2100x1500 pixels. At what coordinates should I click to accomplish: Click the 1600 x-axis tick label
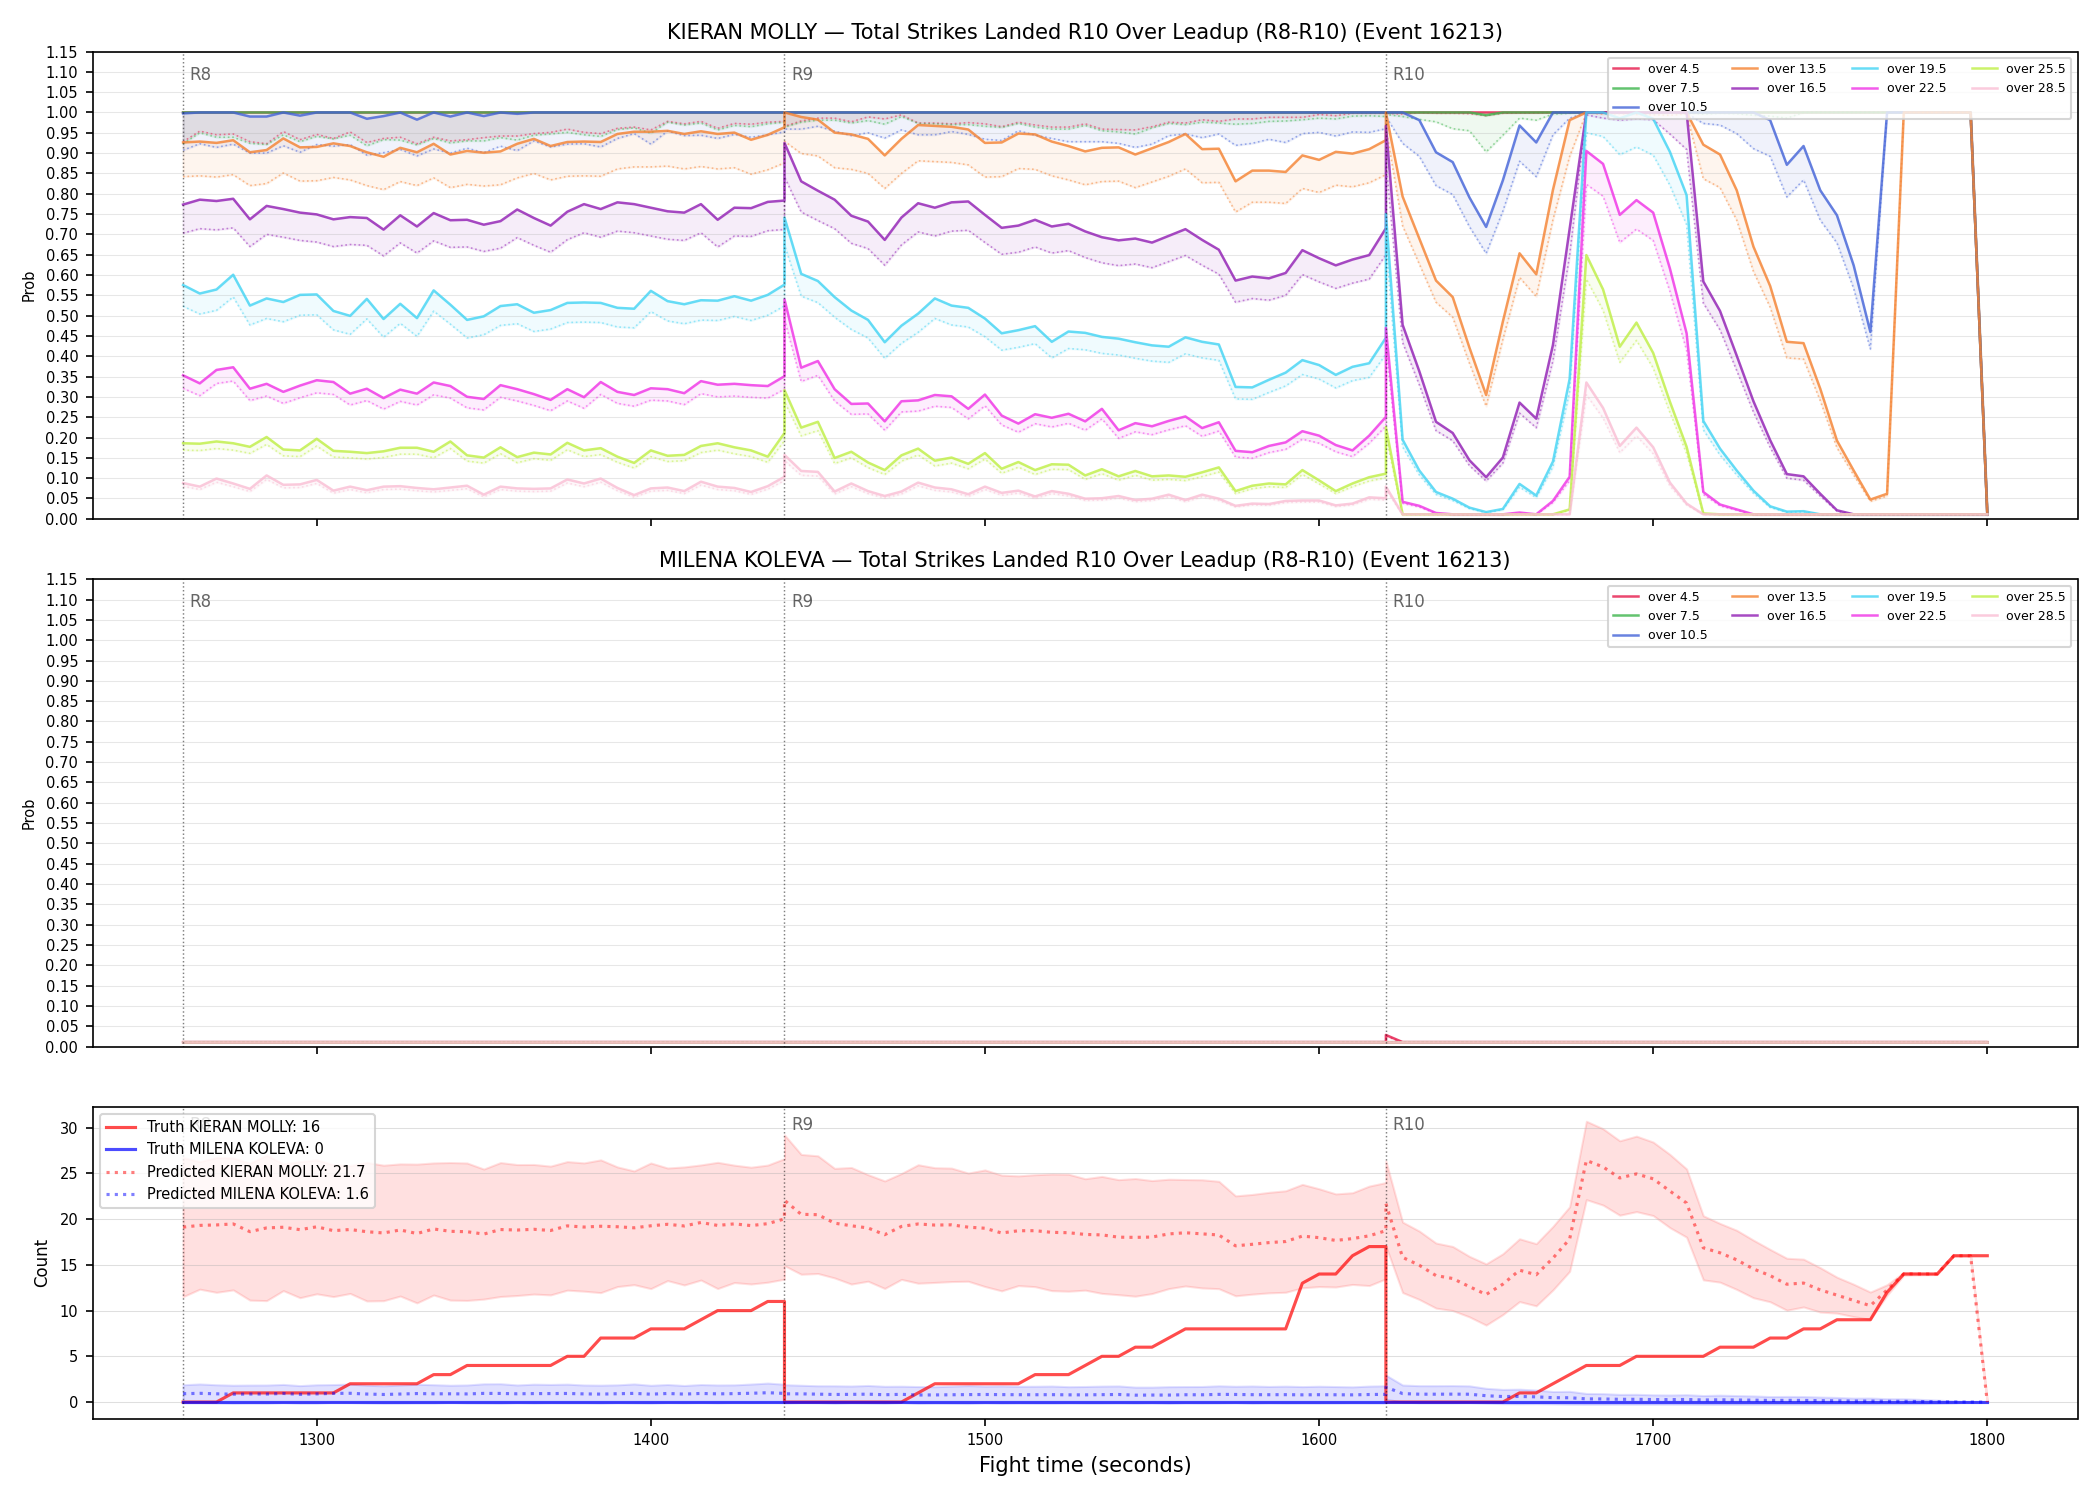pos(1319,1439)
